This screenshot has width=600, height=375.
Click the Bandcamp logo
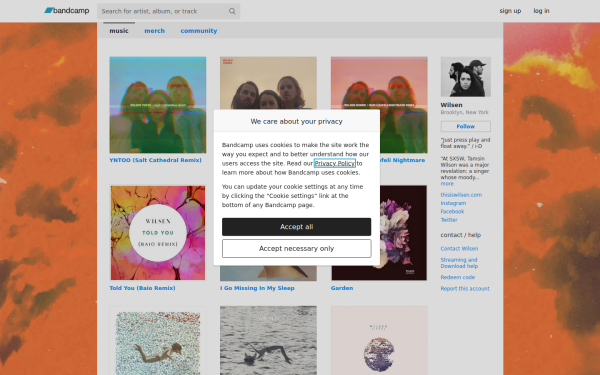pyautogui.click(x=67, y=11)
